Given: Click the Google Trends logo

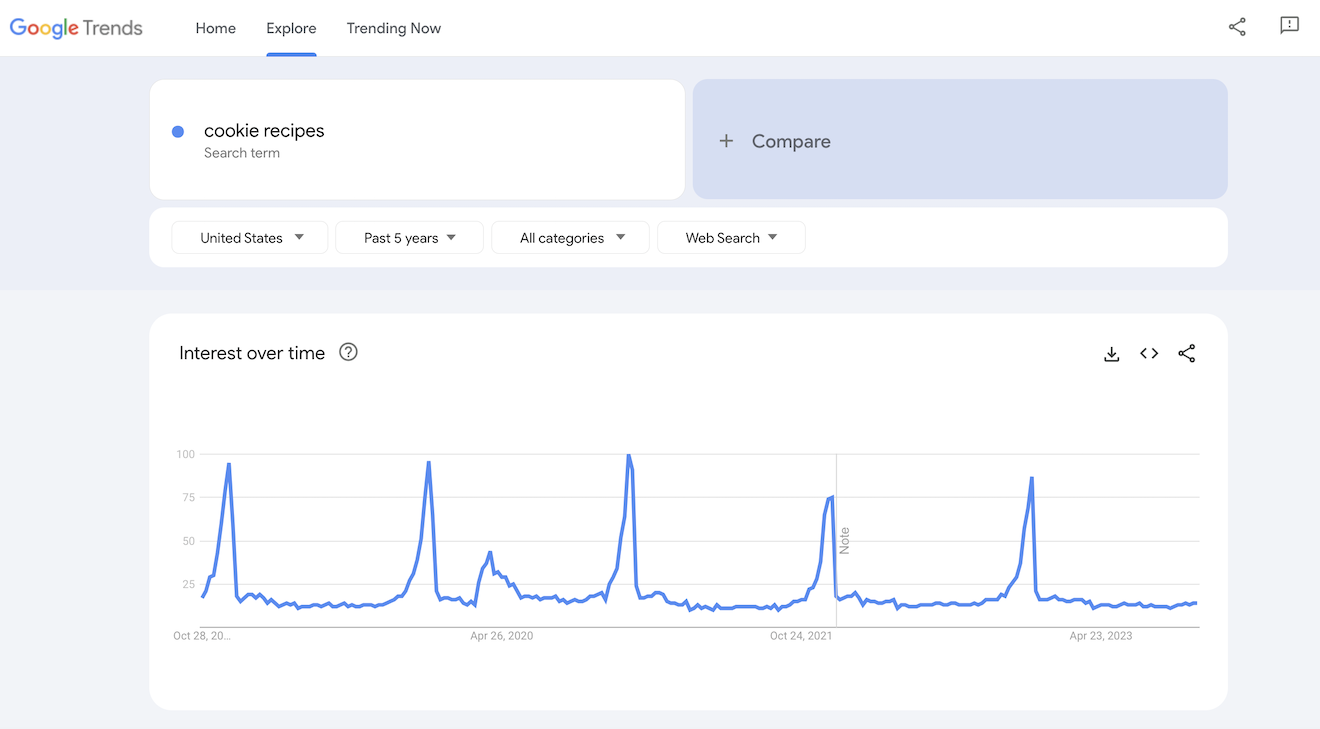Looking at the screenshot, I should pyautogui.click(x=76, y=28).
